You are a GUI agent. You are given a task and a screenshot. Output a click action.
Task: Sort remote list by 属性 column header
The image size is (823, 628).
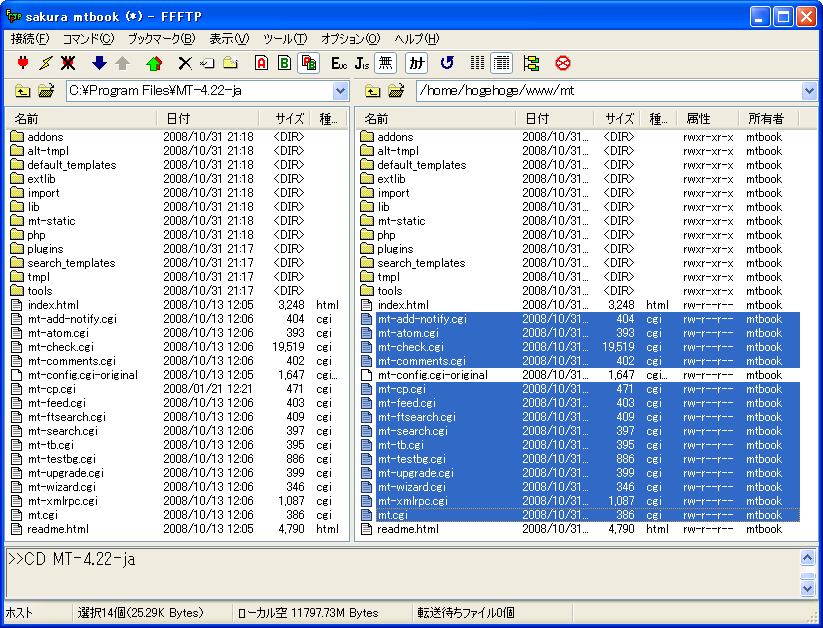coord(708,119)
